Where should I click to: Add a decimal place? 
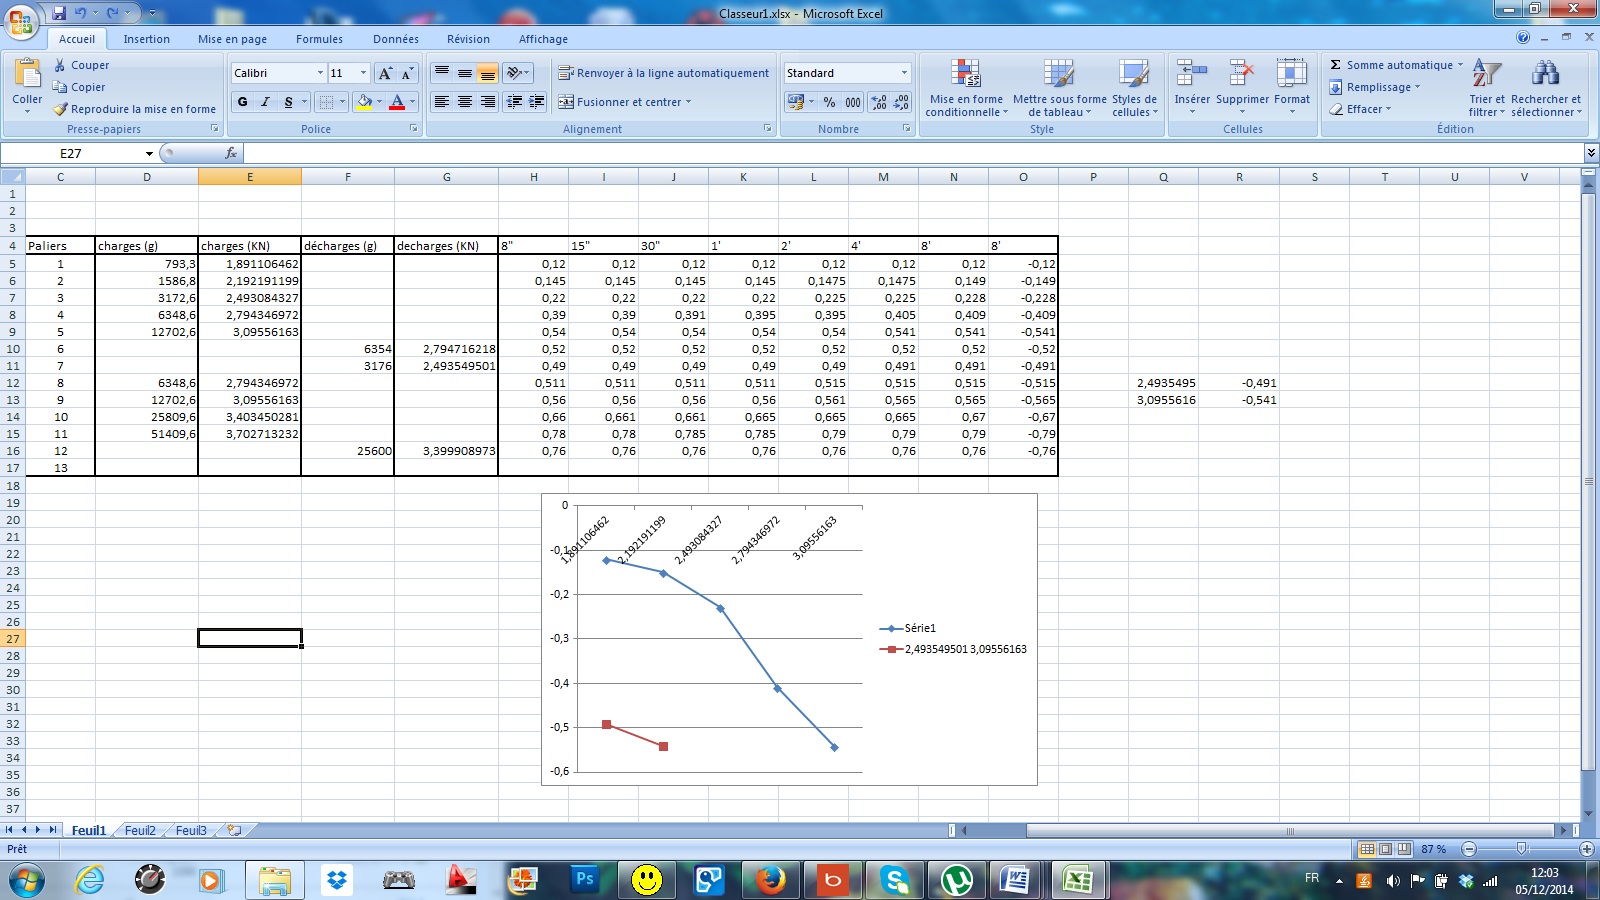(879, 102)
